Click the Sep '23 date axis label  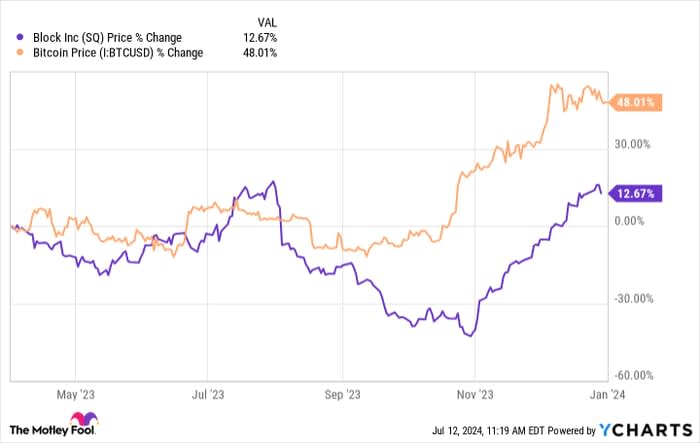pyautogui.click(x=343, y=394)
